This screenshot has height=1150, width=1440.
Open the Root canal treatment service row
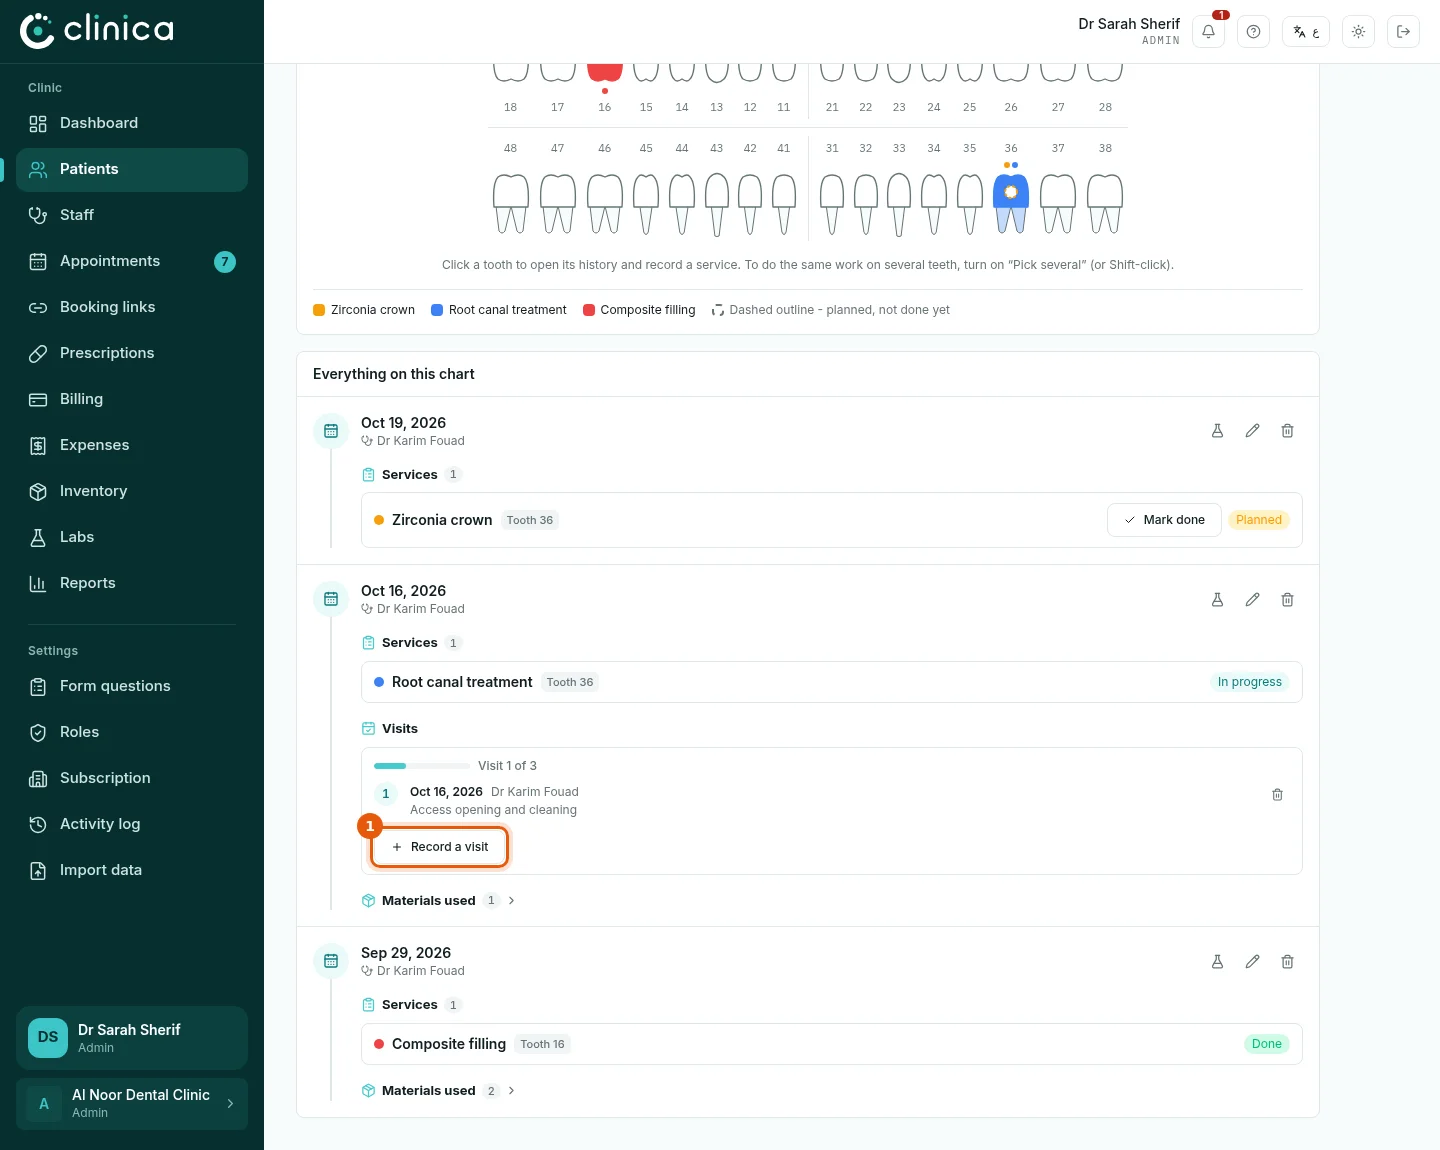tap(832, 682)
